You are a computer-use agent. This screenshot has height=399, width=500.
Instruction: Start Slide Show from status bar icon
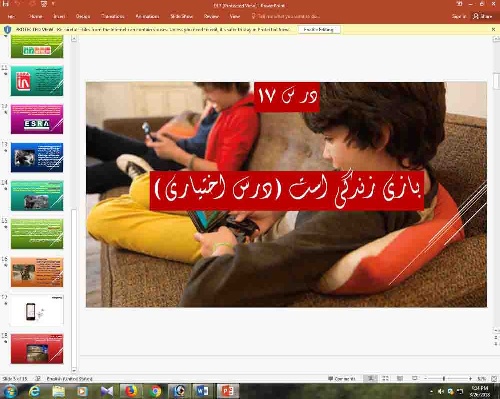(x=415, y=379)
